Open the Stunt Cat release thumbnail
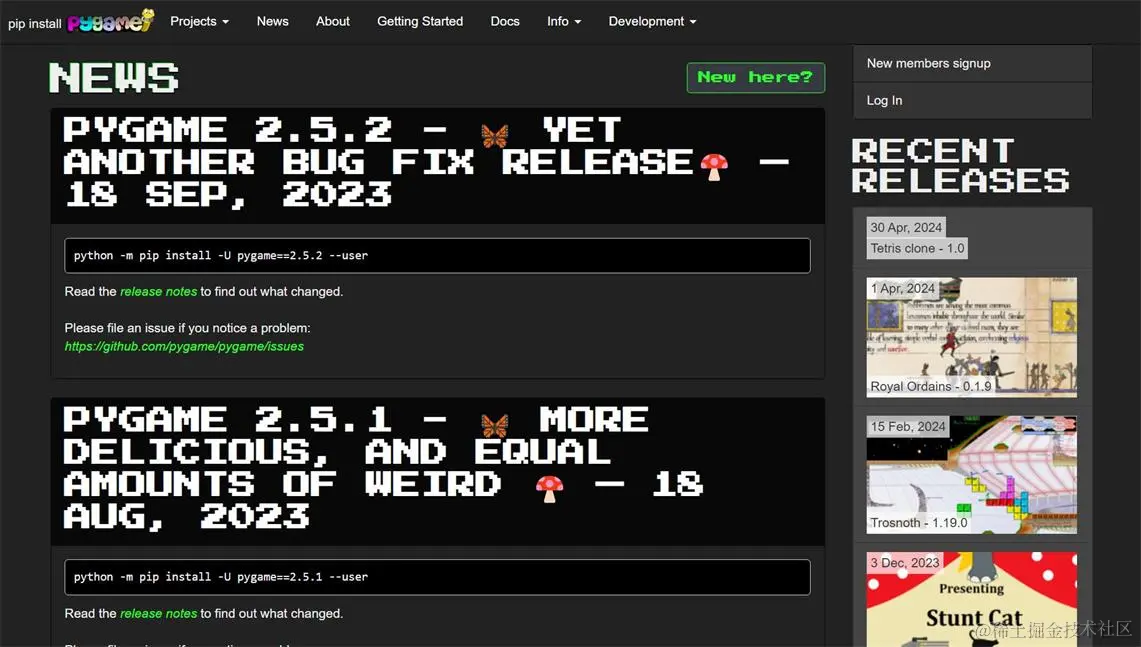This screenshot has width=1141, height=647. coord(971,599)
